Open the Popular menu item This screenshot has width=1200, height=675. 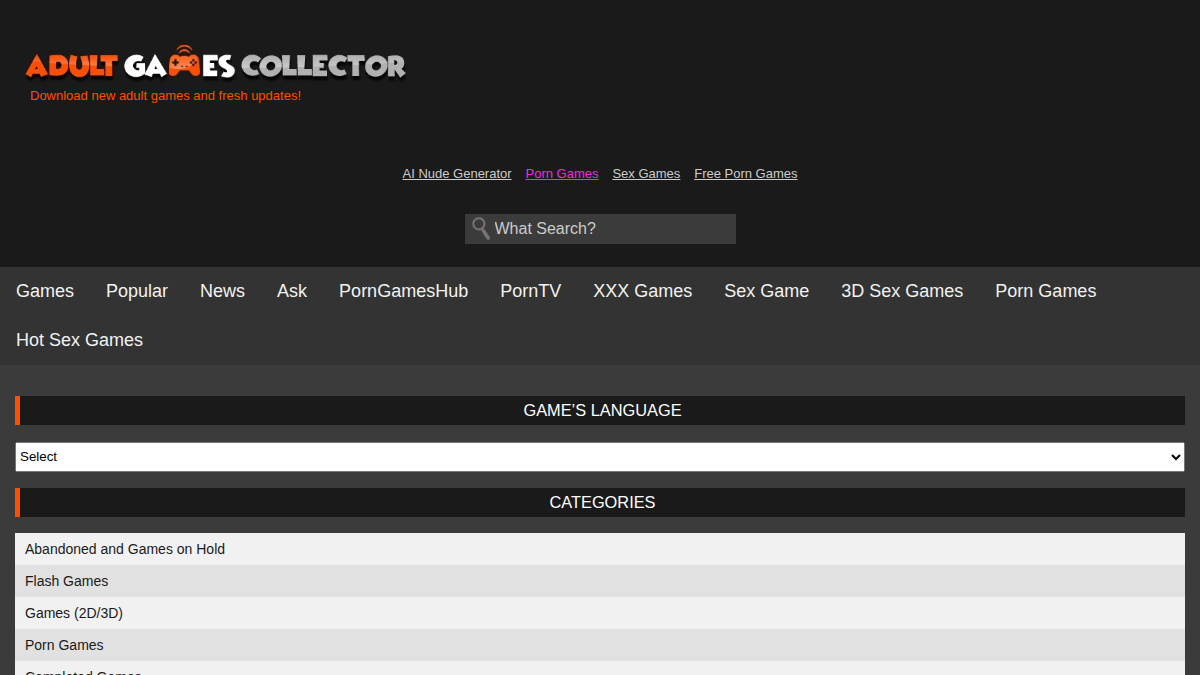tap(137, 291)
